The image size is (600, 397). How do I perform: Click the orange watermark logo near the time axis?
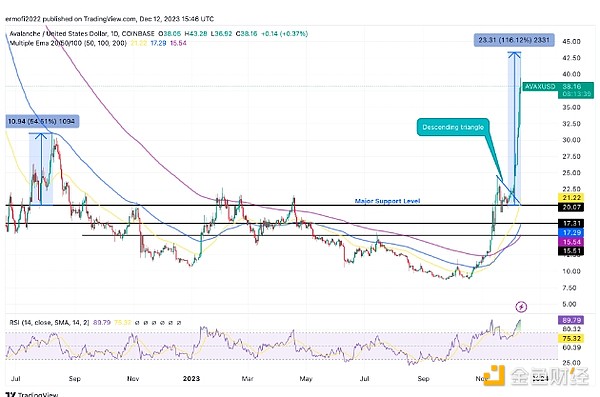pos(494,375)
